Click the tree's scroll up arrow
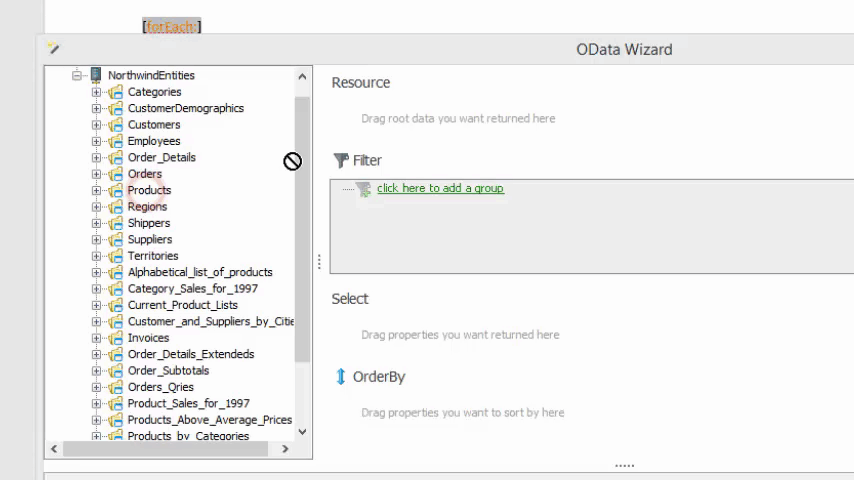Image resolution: width=854 pixels, height=480 pixels. (x=302, y=76)
